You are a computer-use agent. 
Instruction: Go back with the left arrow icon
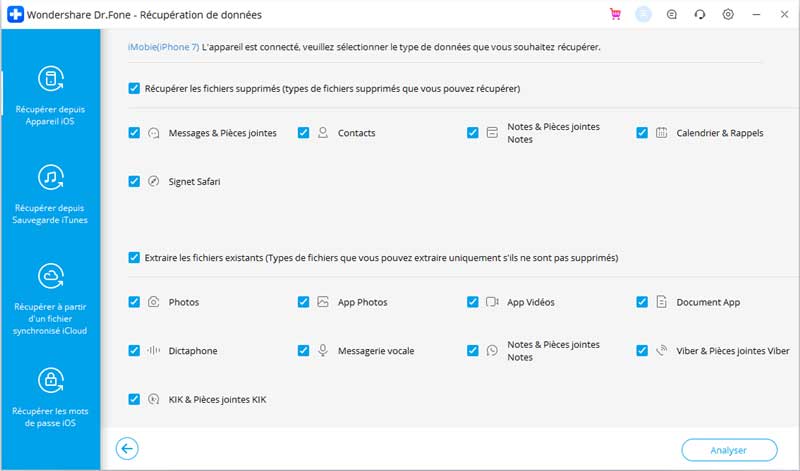tap(127, 449)
